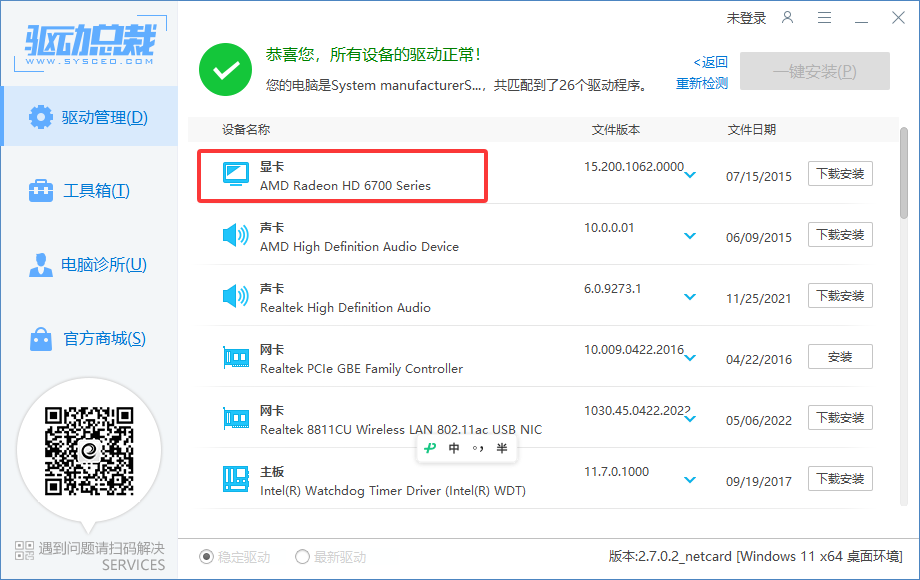The image size is (920, 580).
Task: Click the gear icon beside 驱动管理
Action: (40, 117)
